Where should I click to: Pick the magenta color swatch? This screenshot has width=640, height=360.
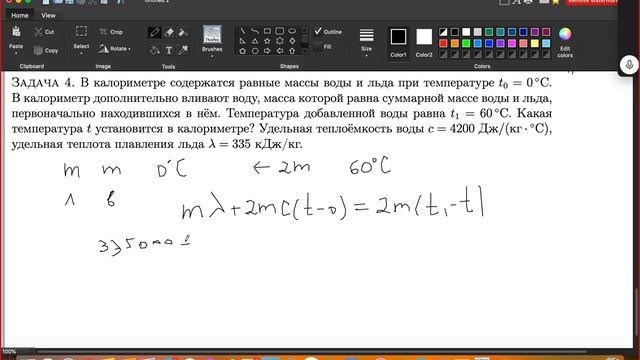pos(512,43)
